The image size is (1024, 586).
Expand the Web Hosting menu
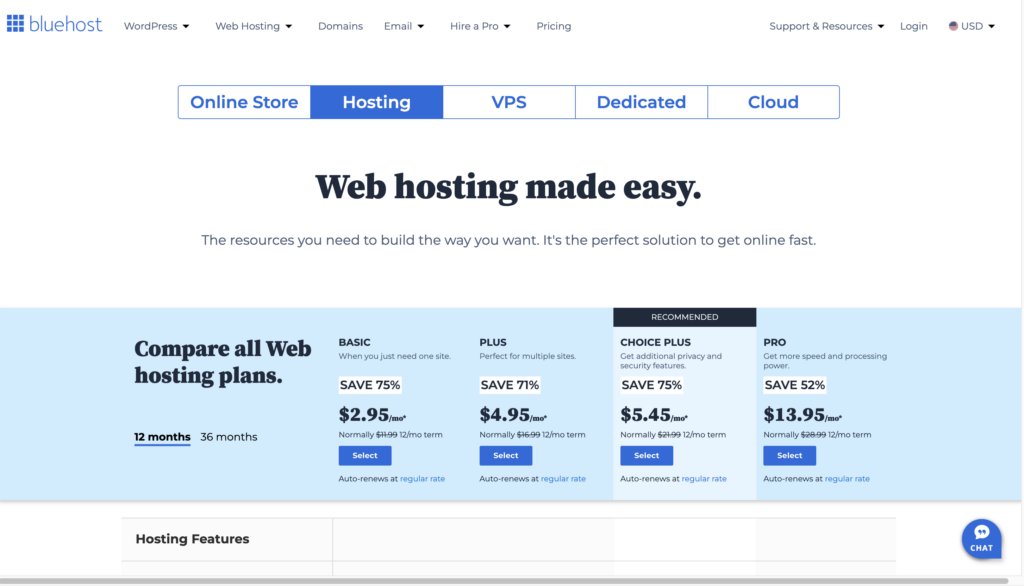[x=253, y=26]
